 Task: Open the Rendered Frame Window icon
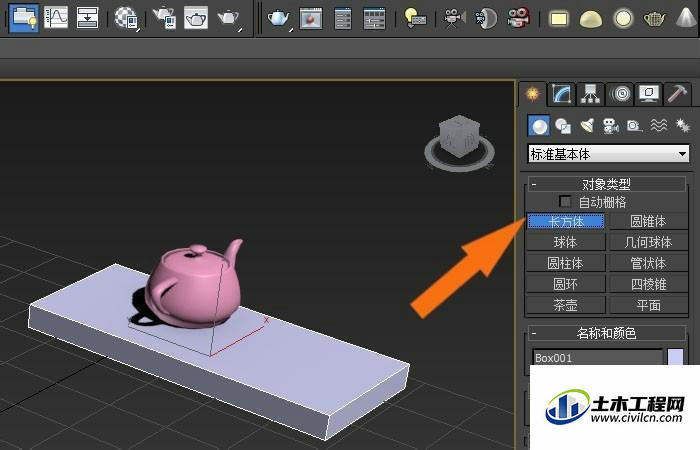point(196,18)
